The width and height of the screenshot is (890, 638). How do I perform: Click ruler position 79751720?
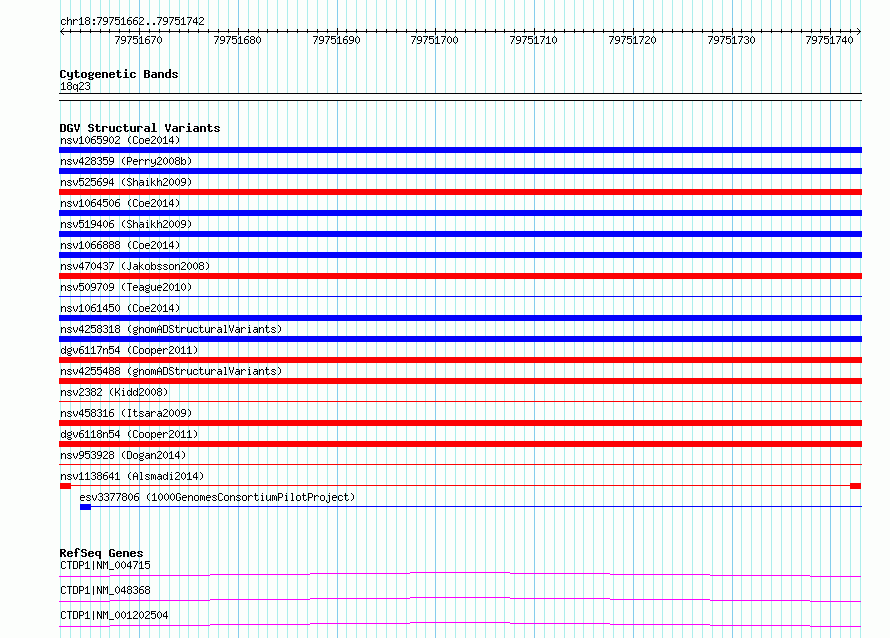click(x=632, y=40)
